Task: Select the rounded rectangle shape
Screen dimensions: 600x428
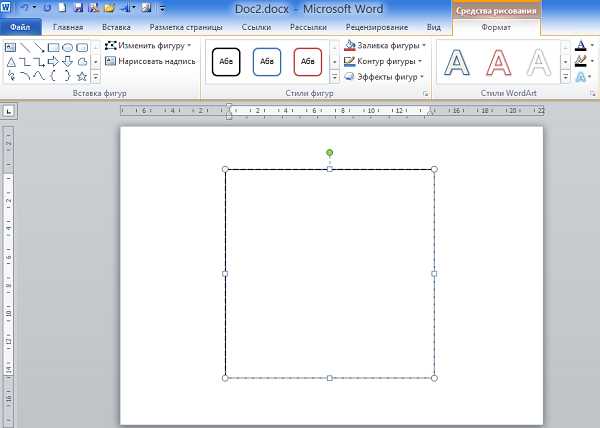Action: tap(82, 47)
